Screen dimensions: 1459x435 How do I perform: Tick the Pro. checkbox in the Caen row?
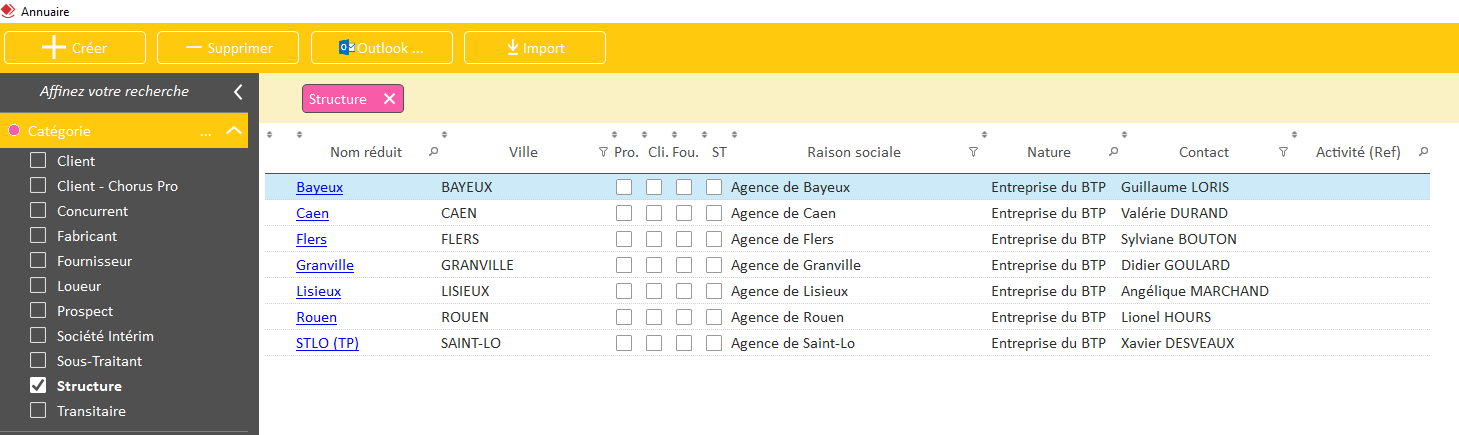624,213
